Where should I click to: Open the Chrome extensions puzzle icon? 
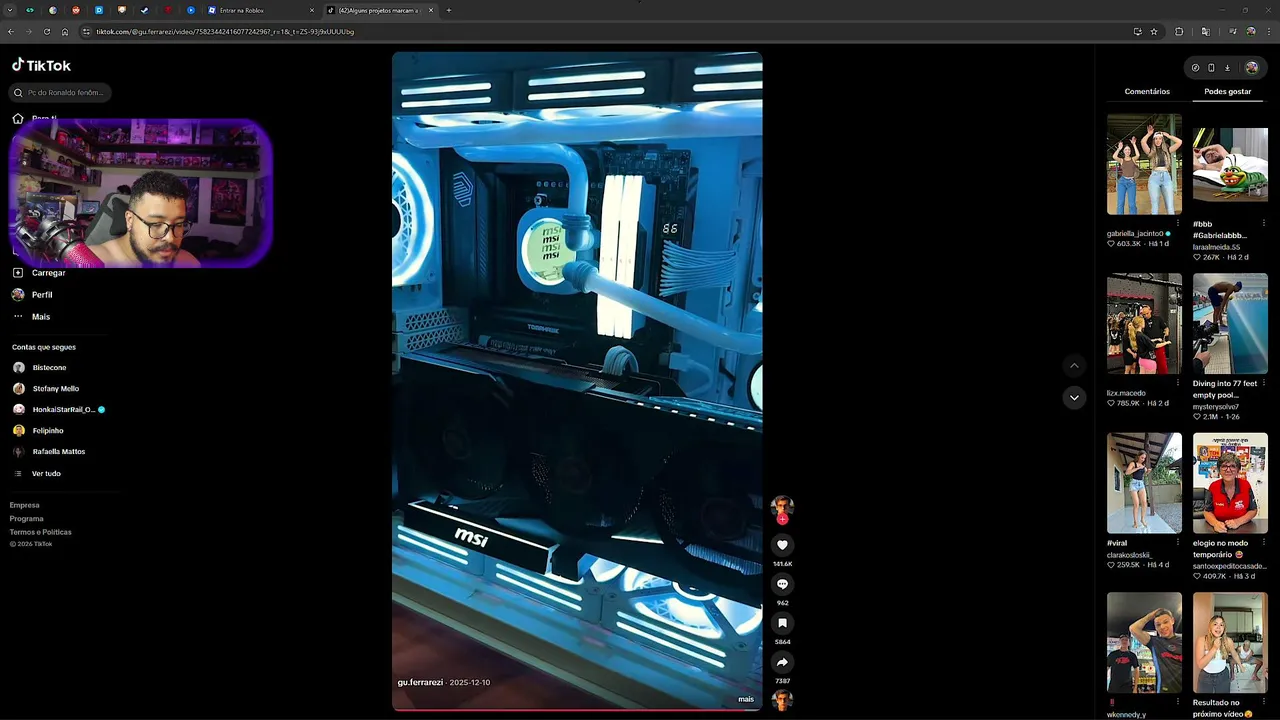1179,31
